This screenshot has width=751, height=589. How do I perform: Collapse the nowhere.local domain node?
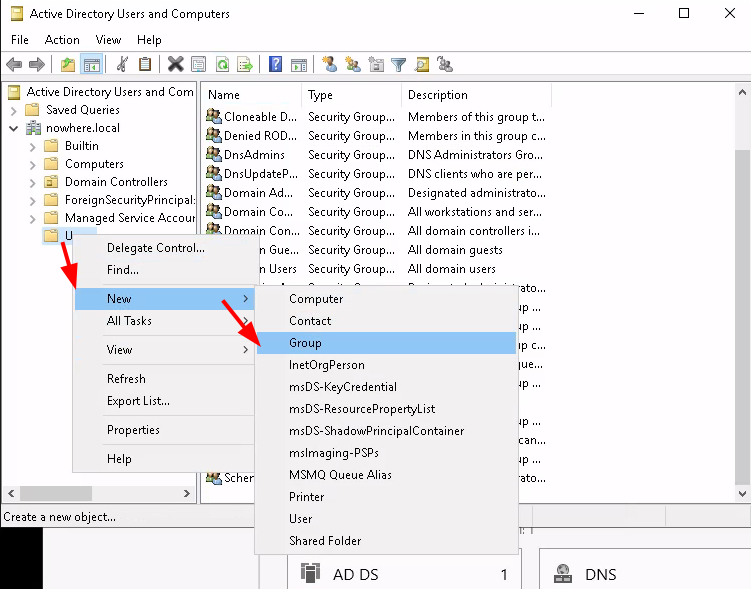pos(14,128)
